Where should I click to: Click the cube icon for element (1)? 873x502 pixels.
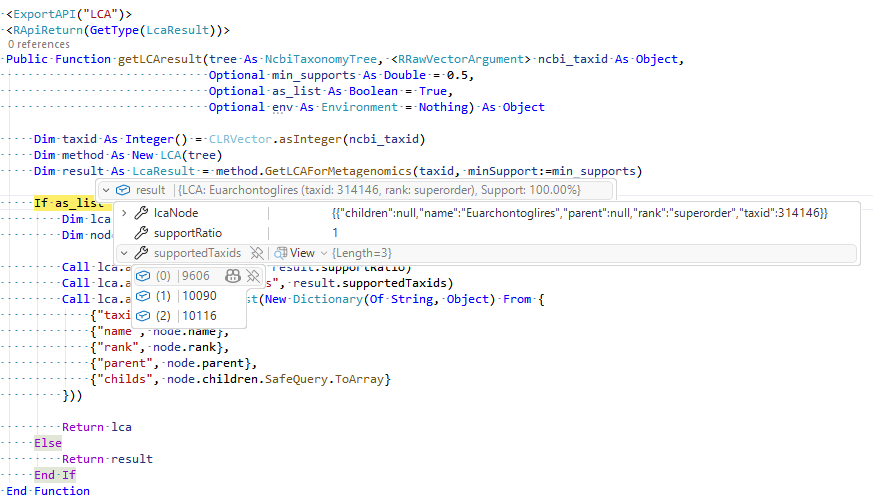coord(142,296)
